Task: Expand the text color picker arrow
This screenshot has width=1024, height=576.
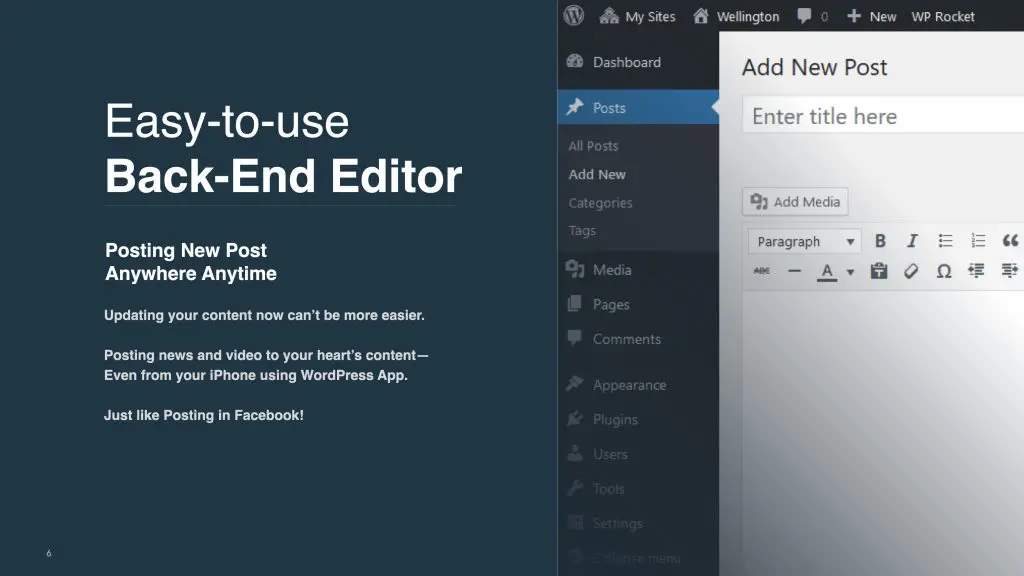Action: (x=851, y=272)
